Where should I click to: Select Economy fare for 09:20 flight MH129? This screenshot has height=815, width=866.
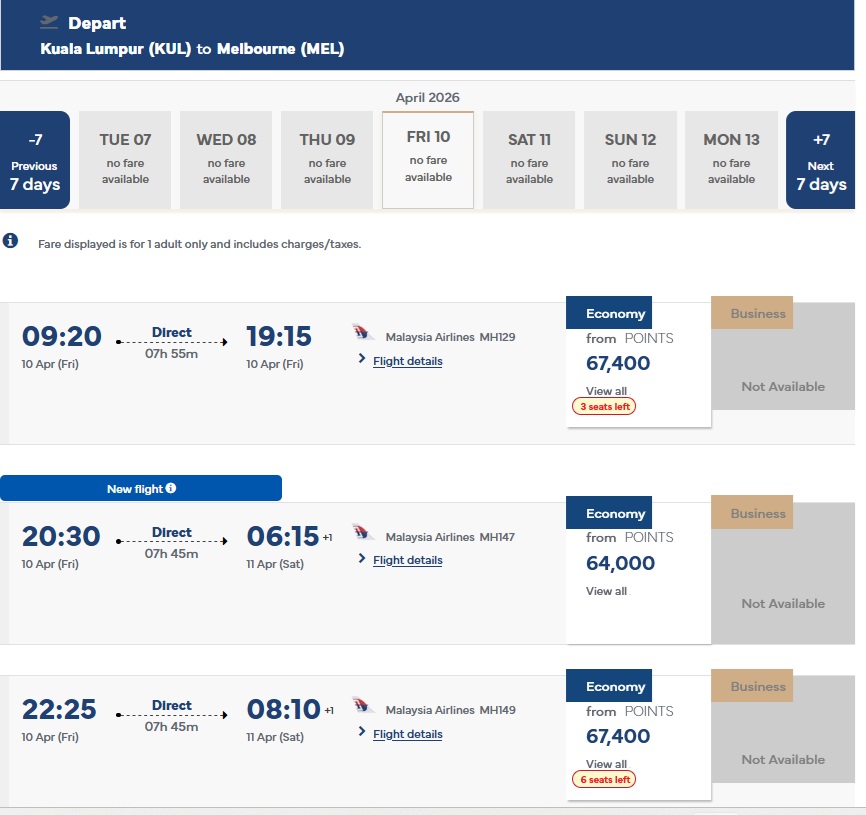[638, 362]
